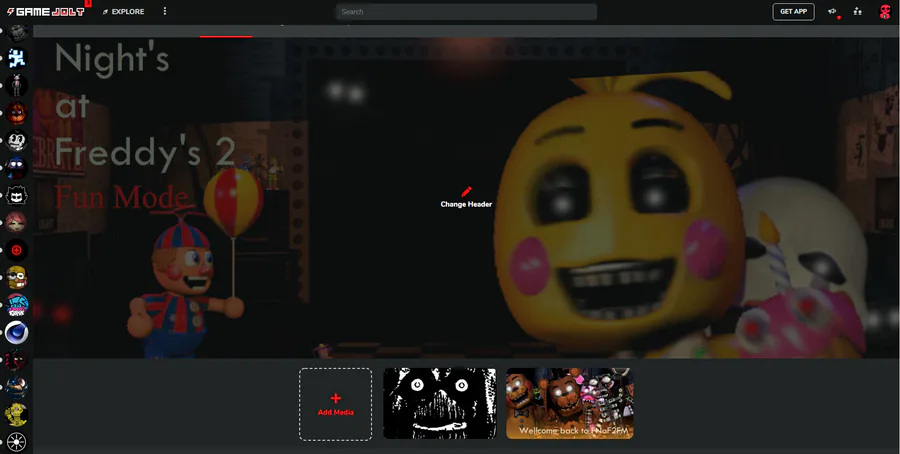Open the Cinema 4D sphere community icon
The image size is (900, 454).
17,333
